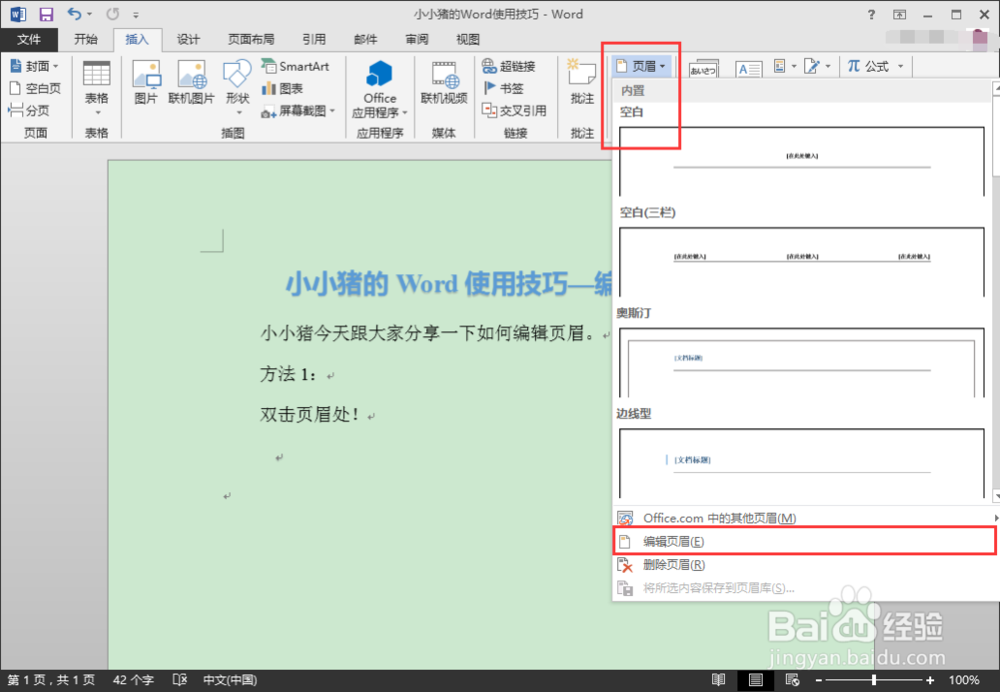The image size is (1000, 692).
Task: Open Office 应用程序 apps dropdown
Action: 379,89
